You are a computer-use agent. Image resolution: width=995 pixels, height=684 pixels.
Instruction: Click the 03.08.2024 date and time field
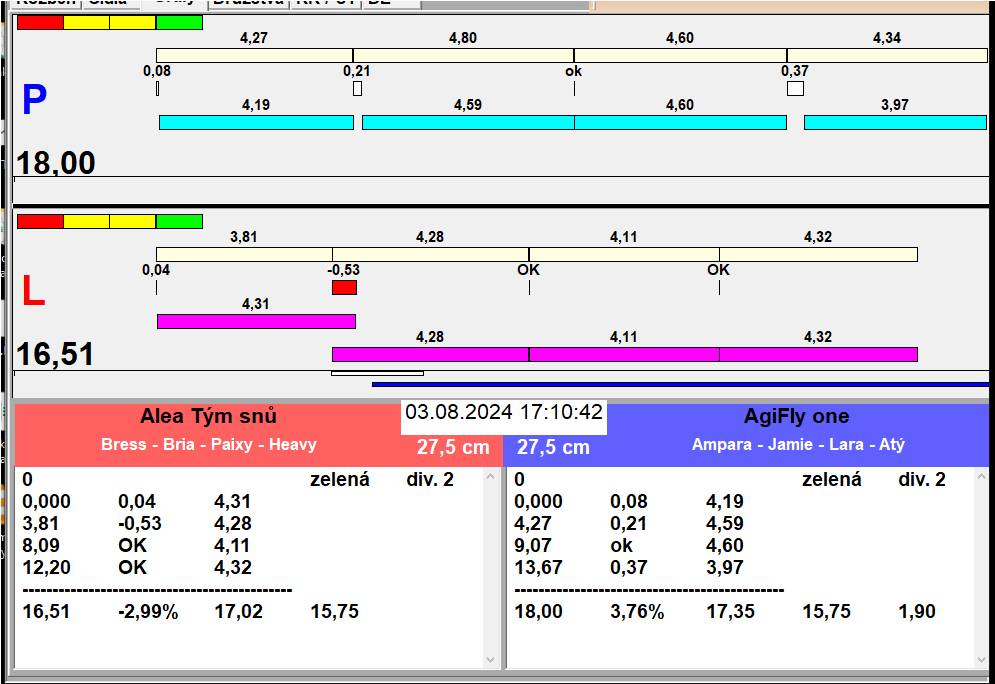(504, 412)
